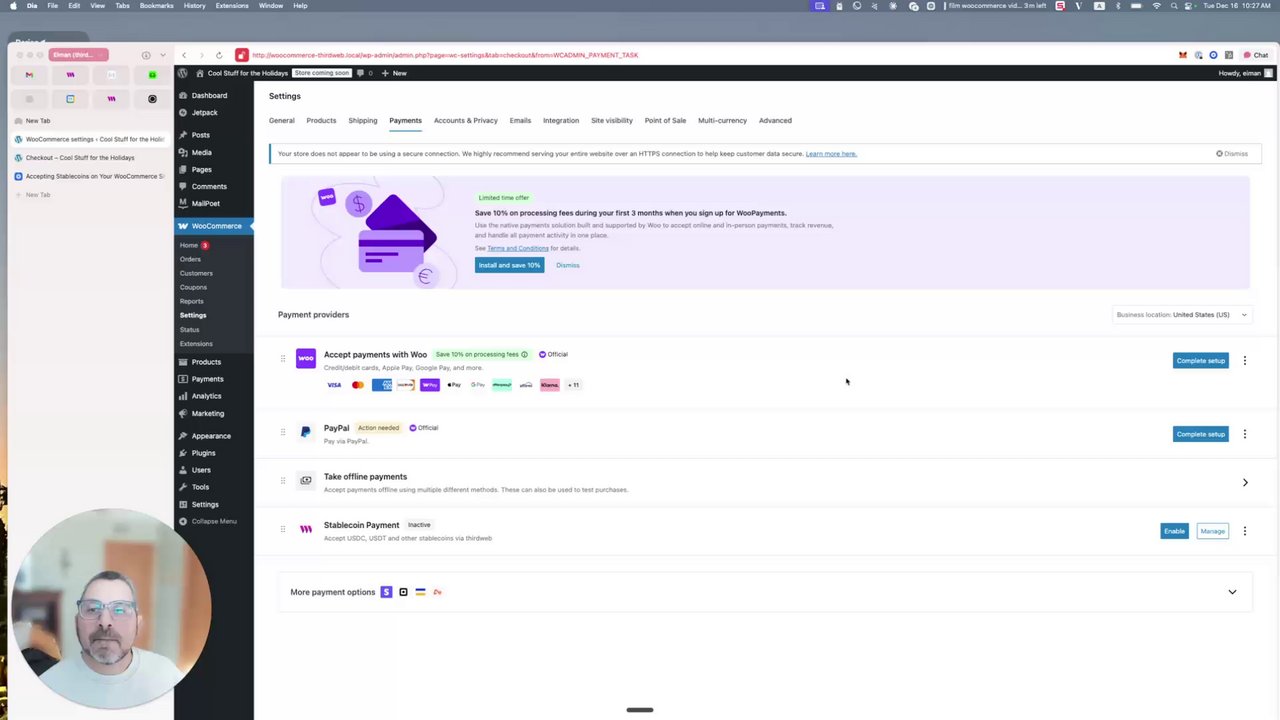
Task: Open three-dot menu for Stablecoin Payment
Action: [x=1244, y=531]
